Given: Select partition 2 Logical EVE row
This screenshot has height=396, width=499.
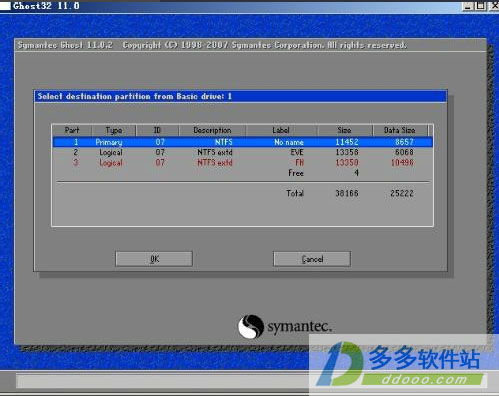Looking at the screenshot, I should pyautogui.click(x=243, y=152).
